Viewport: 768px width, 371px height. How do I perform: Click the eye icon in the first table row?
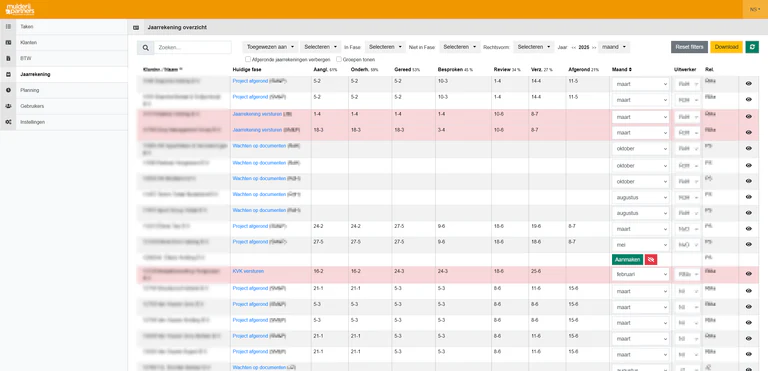[748, 84]
